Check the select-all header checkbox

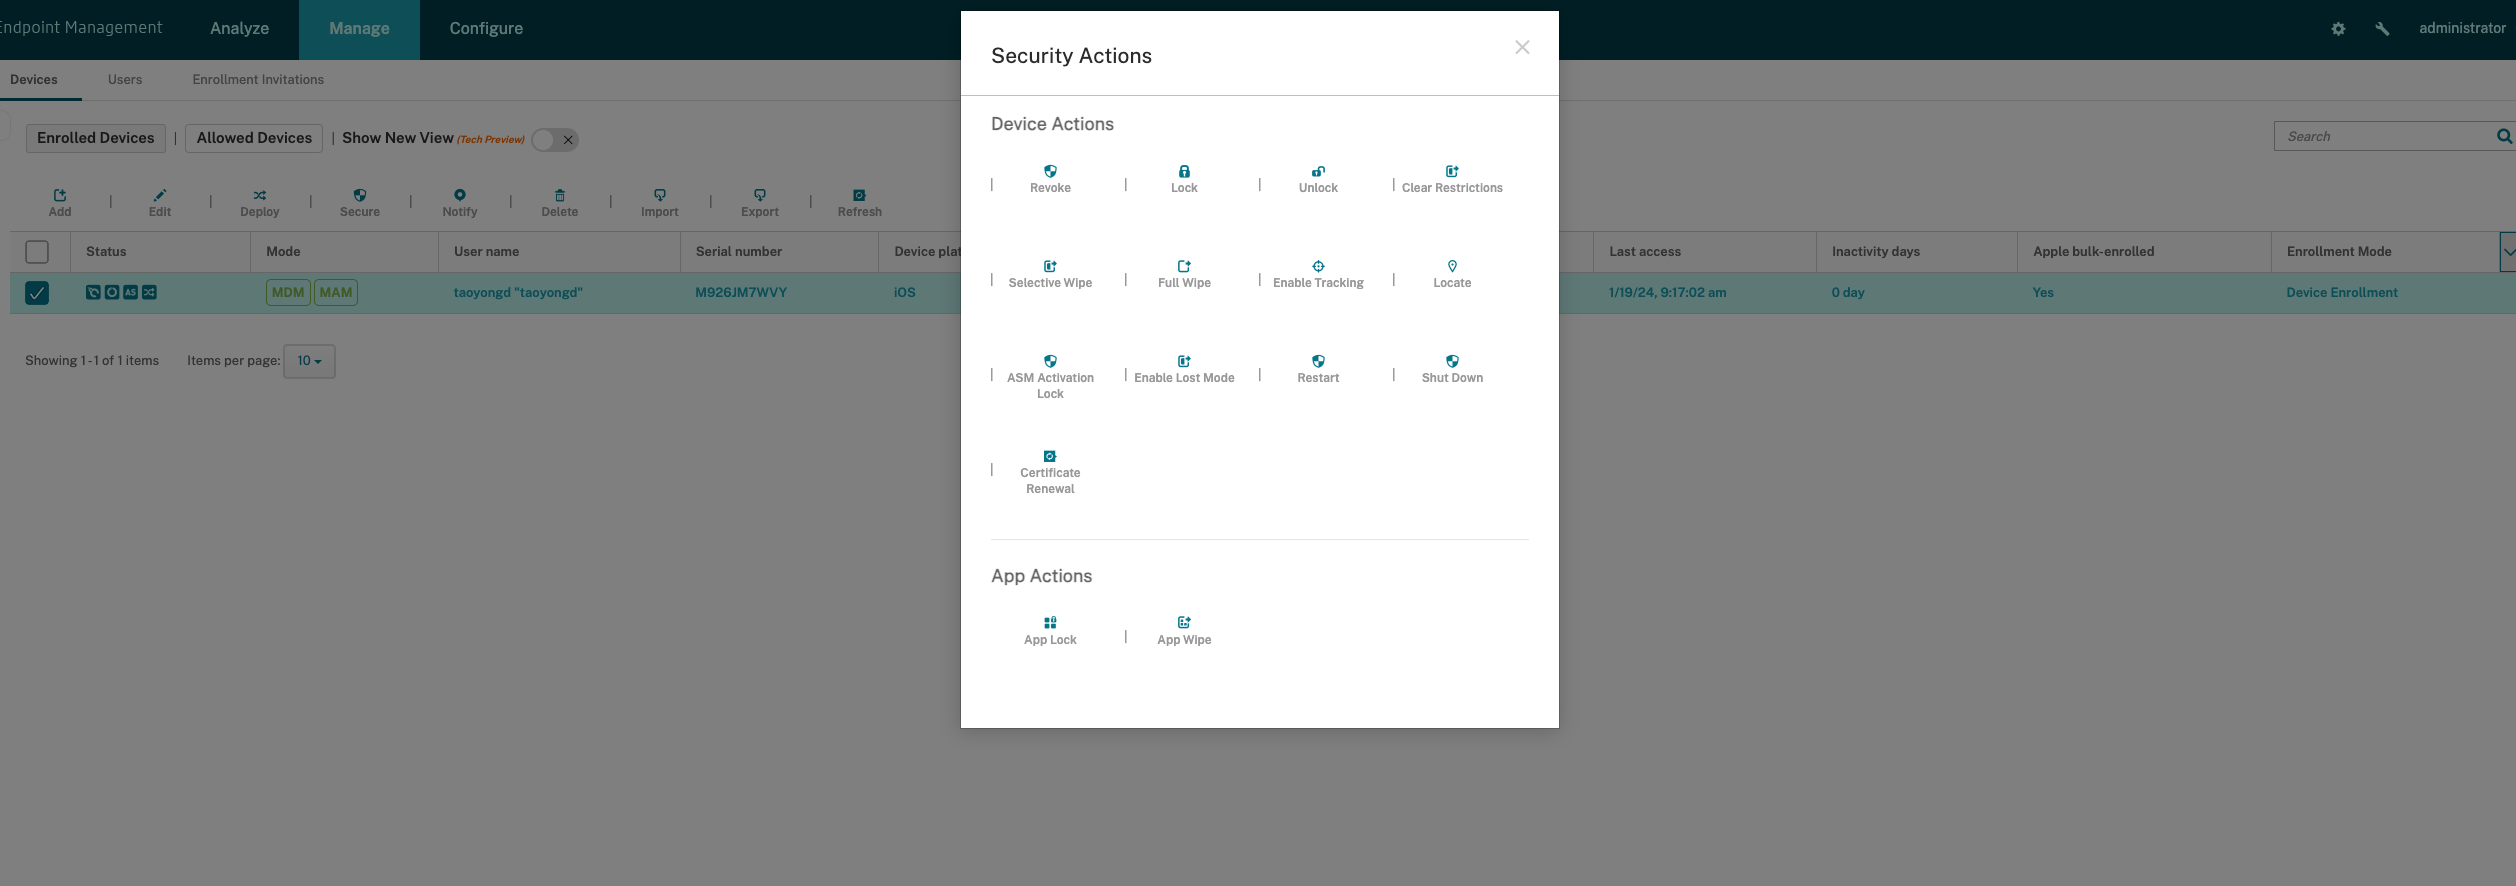click(37, 252)
